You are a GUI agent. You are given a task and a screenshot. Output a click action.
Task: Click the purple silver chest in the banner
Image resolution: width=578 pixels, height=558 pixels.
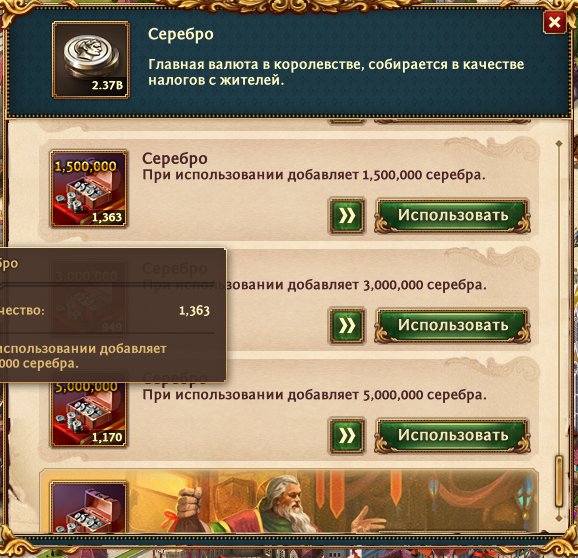point(88,507)
